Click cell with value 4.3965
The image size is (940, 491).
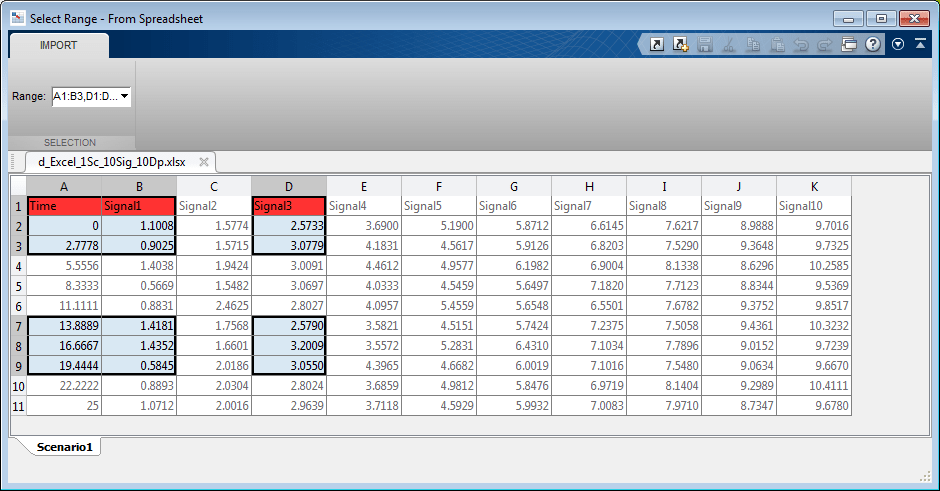[364, 366]
